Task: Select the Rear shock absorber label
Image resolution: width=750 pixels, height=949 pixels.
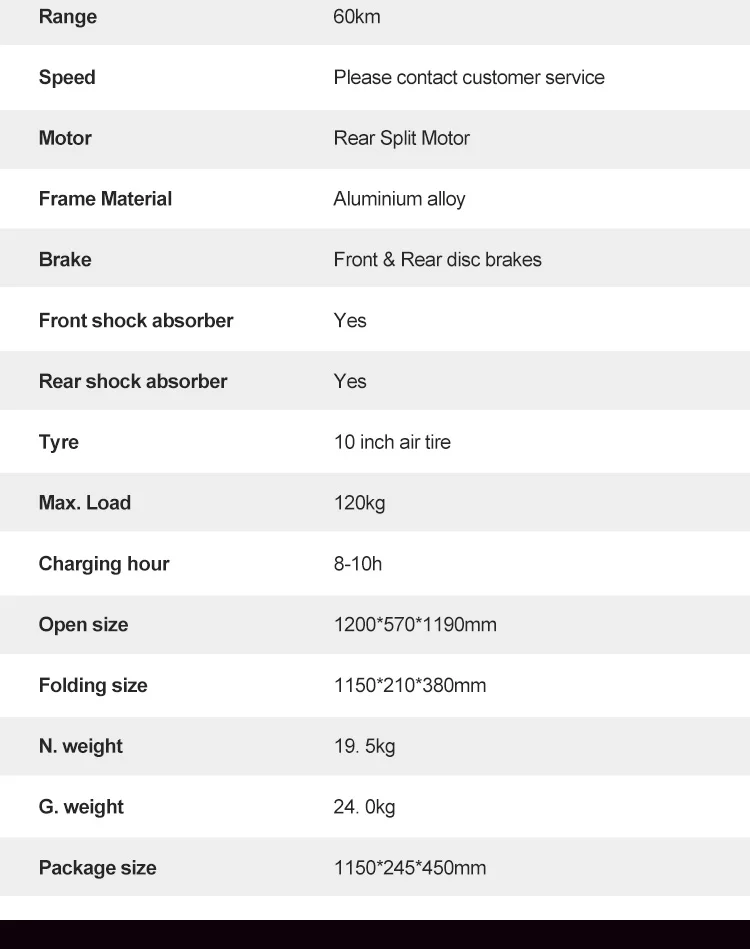Action: pyautogui.click(x=133, y=381)
